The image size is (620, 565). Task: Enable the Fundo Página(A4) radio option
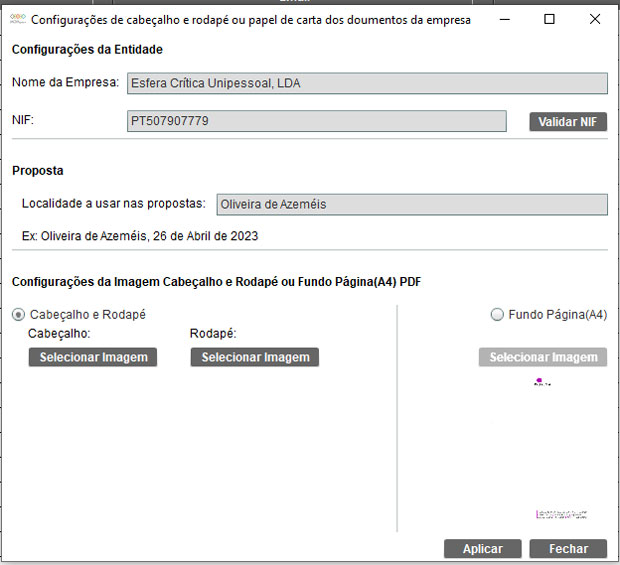click(x=497, y=315)
